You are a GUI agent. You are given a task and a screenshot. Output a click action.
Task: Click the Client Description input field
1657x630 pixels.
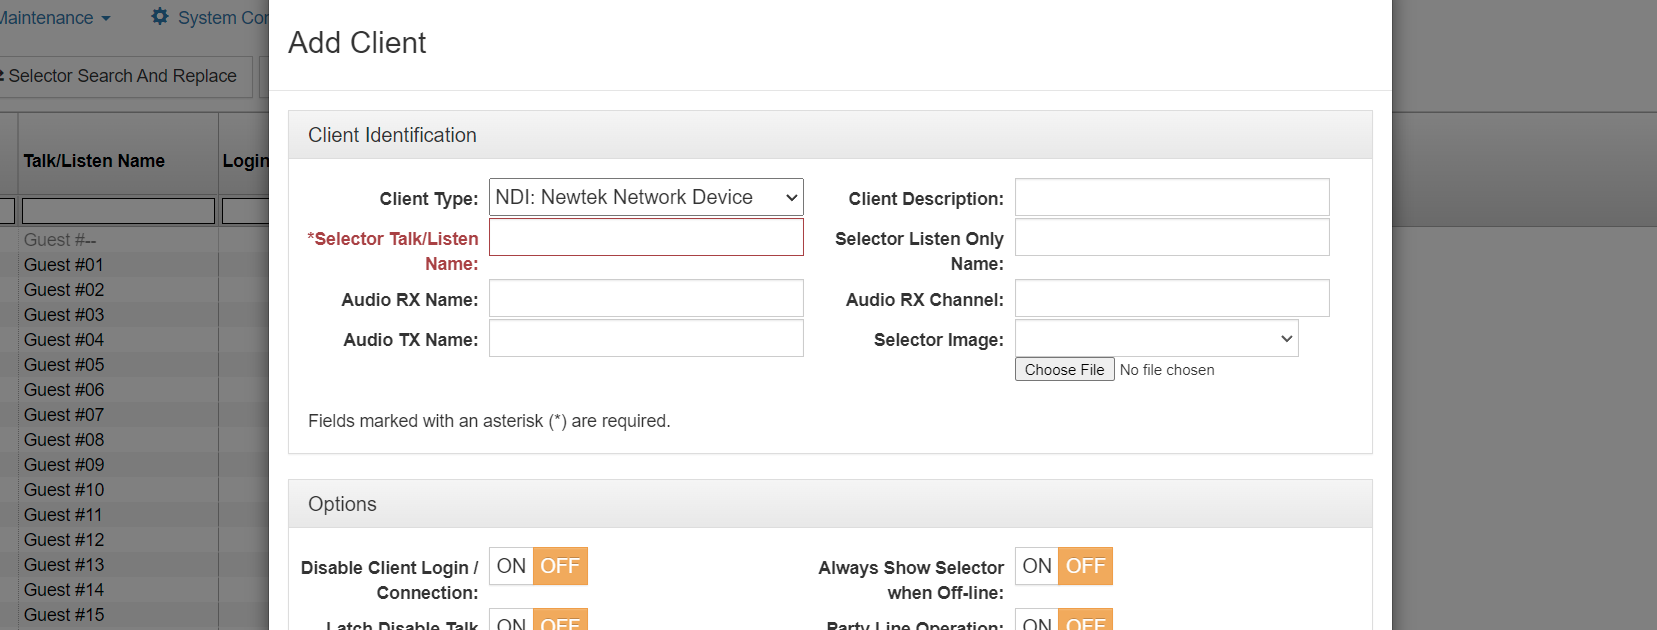click(1171, 197)
